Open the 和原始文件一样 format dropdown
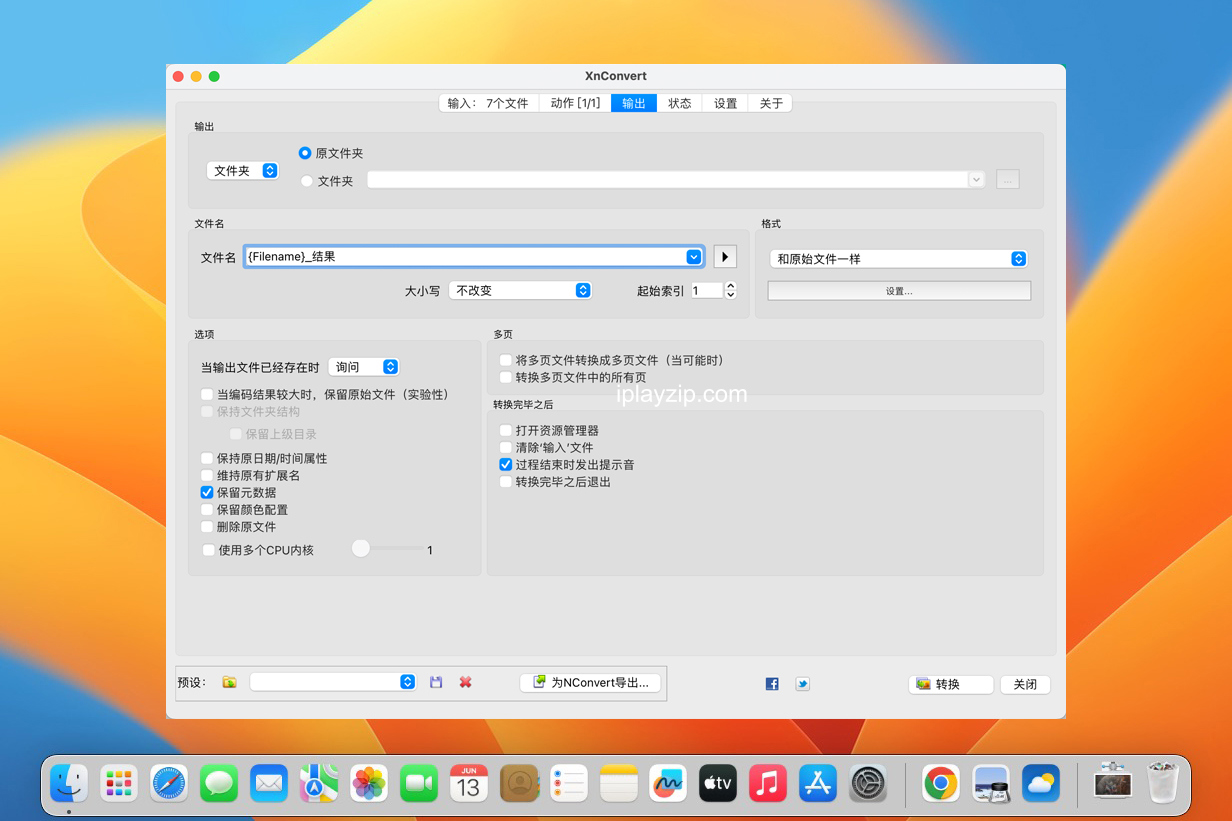The image size is (1232, 821). click(x=899, y=258)
